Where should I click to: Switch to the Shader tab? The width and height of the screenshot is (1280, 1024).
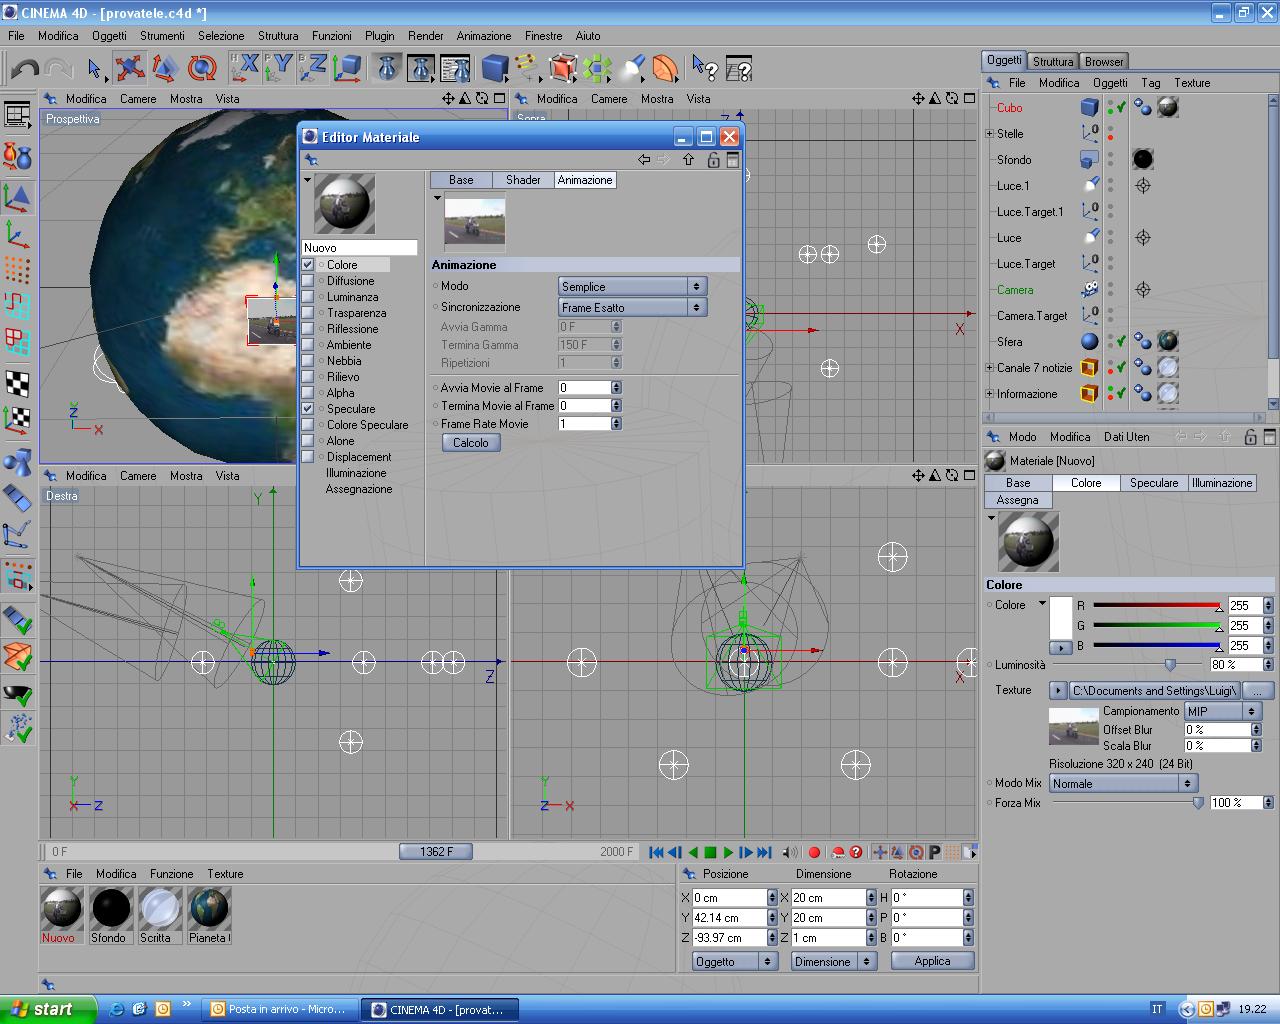tap(523, 180)
